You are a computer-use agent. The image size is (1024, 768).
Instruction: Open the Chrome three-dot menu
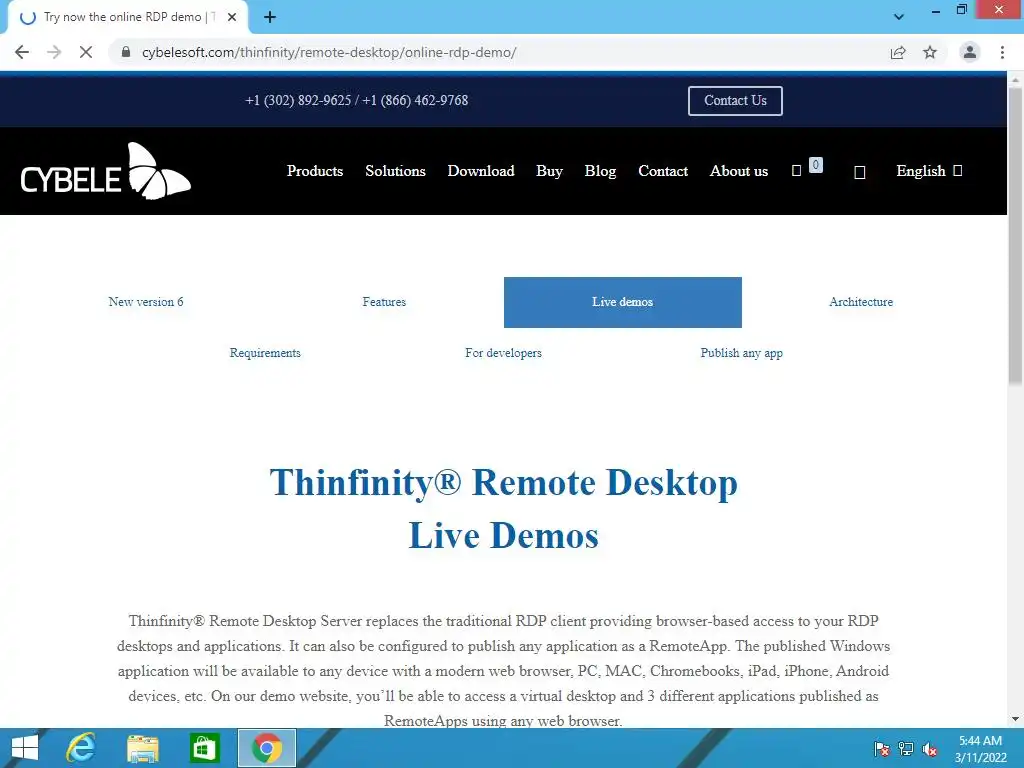(x=1002, y=52)
